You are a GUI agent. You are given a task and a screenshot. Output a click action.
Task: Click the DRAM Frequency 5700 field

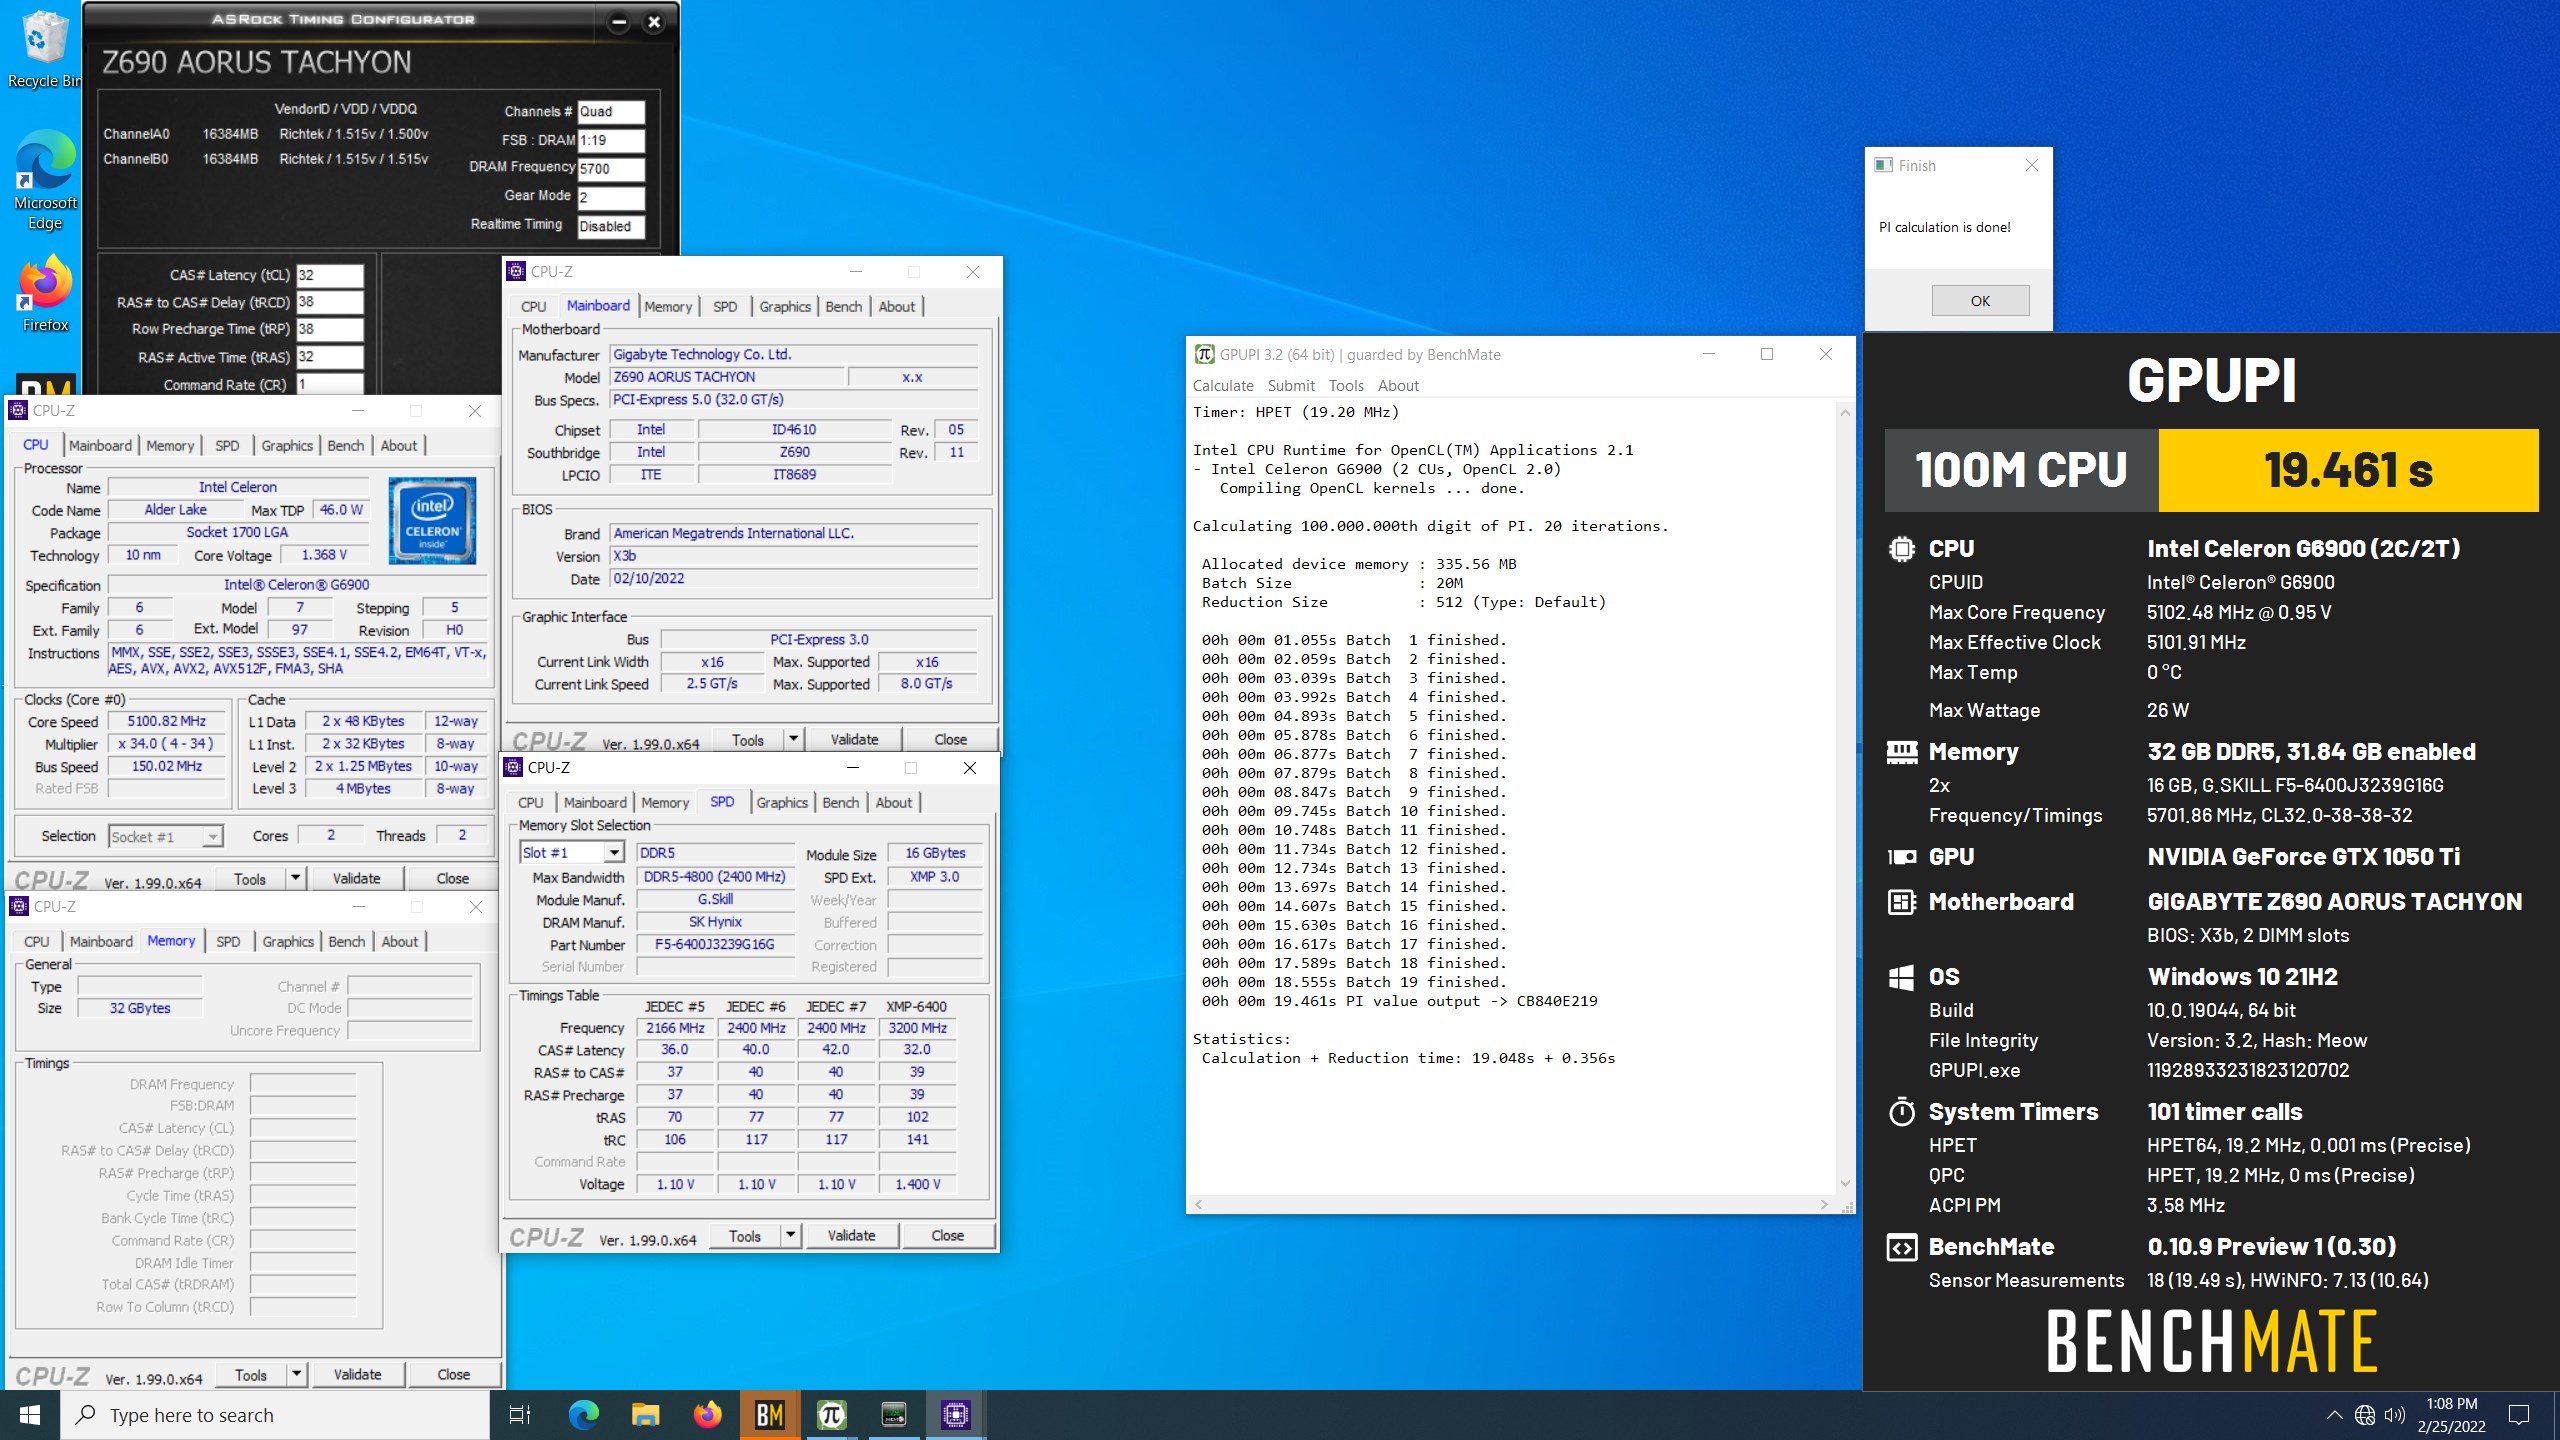pyautogui.click(x=611, y=168)
